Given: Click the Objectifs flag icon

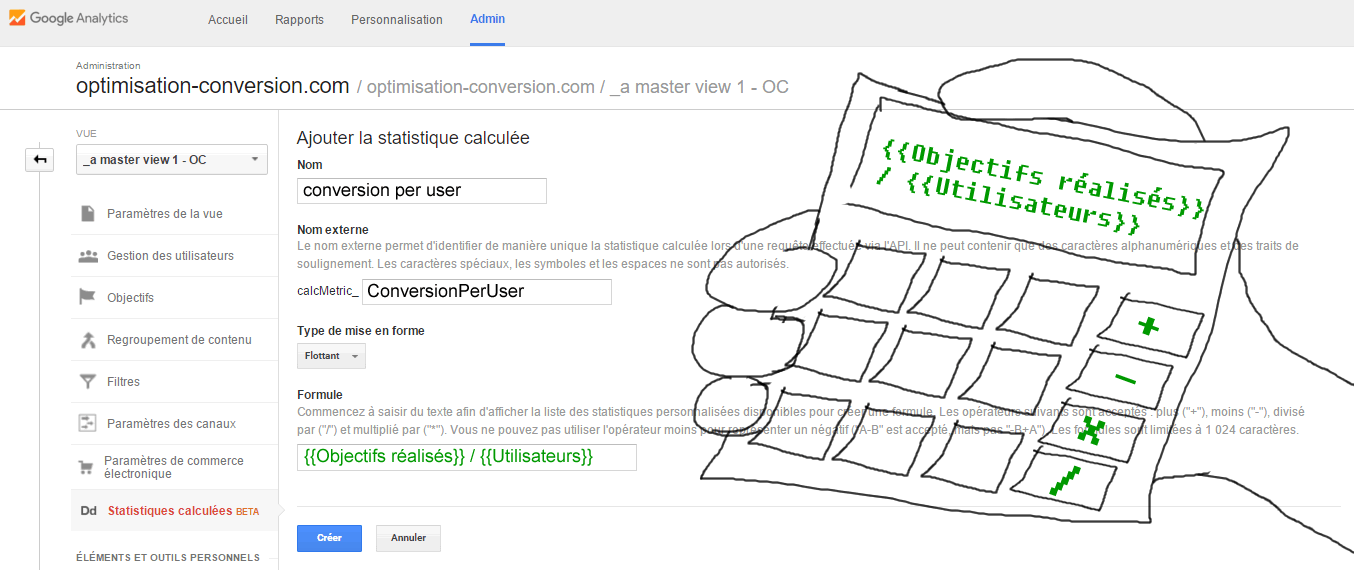Looking at the screenshot, I should pyautogui.click(x=88, y=298).
